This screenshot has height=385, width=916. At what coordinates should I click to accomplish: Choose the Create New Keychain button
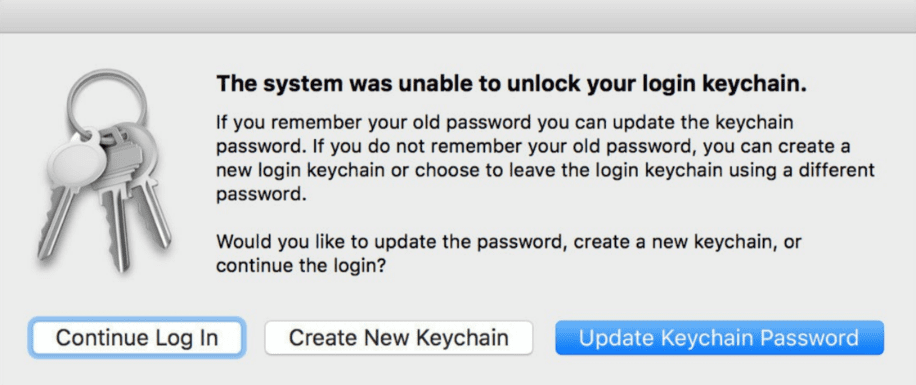point(398,338)
